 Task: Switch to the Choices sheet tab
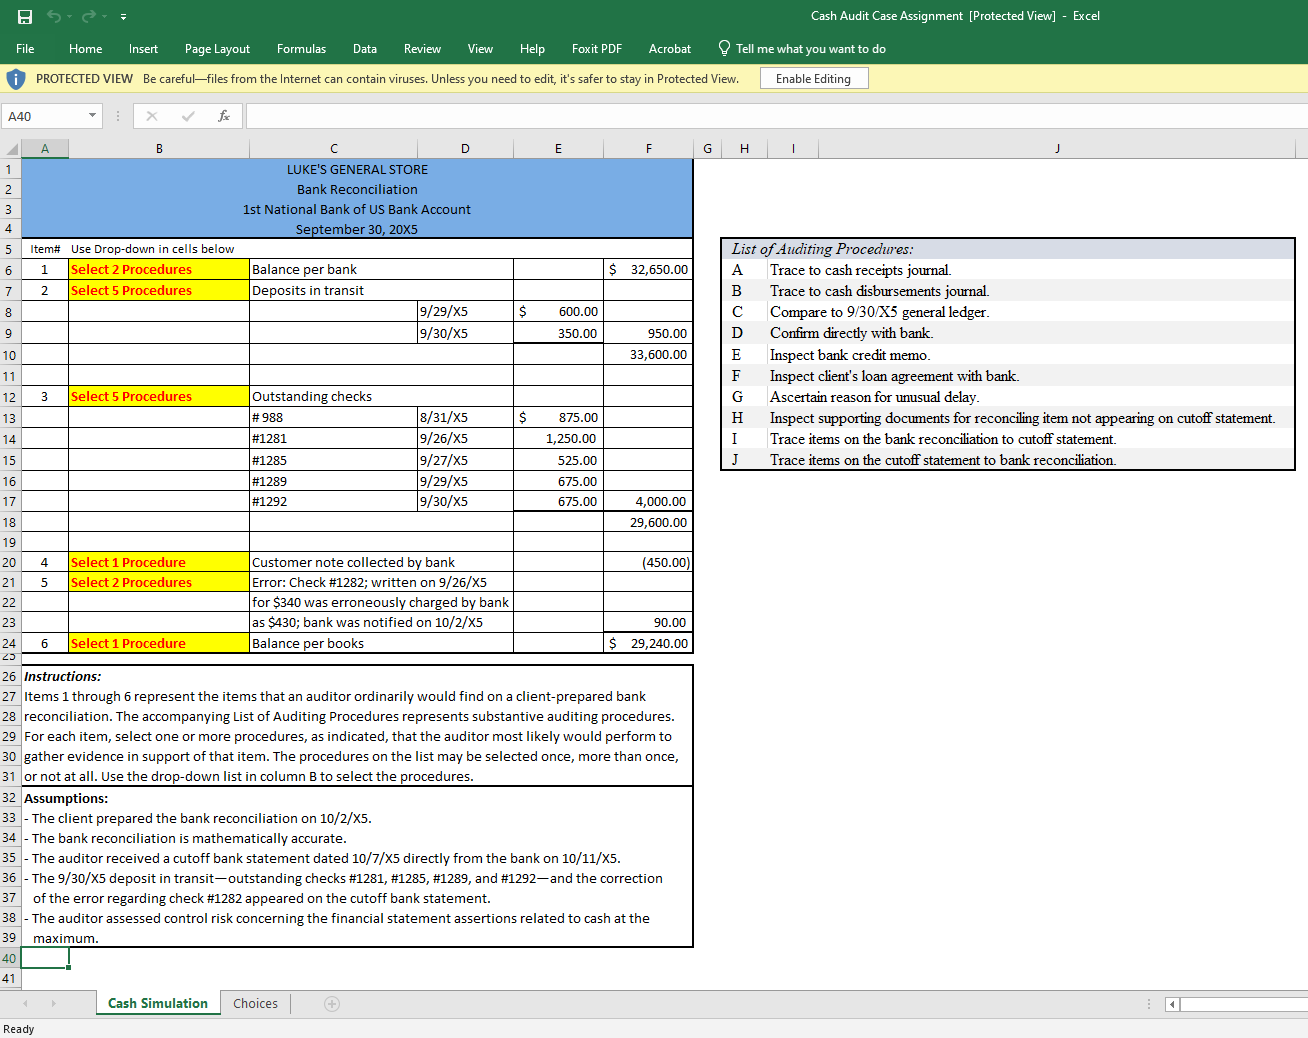coord(255,1004)
